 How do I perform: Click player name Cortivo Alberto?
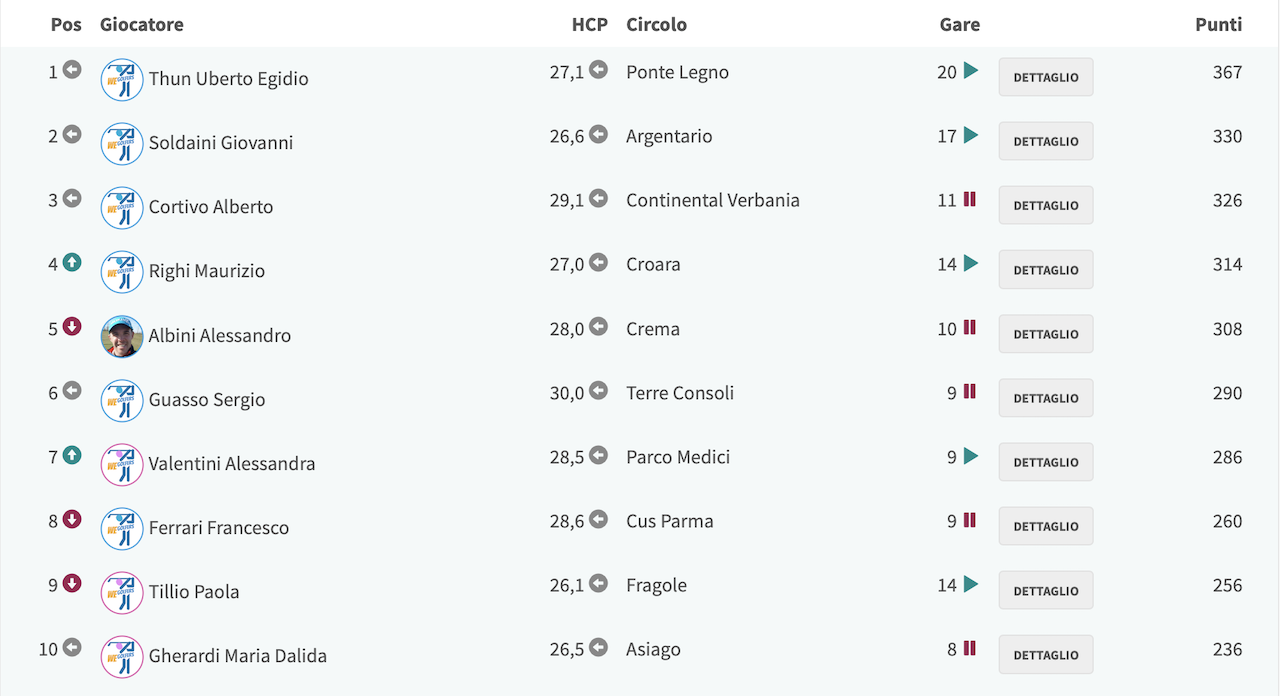[211, 207]
